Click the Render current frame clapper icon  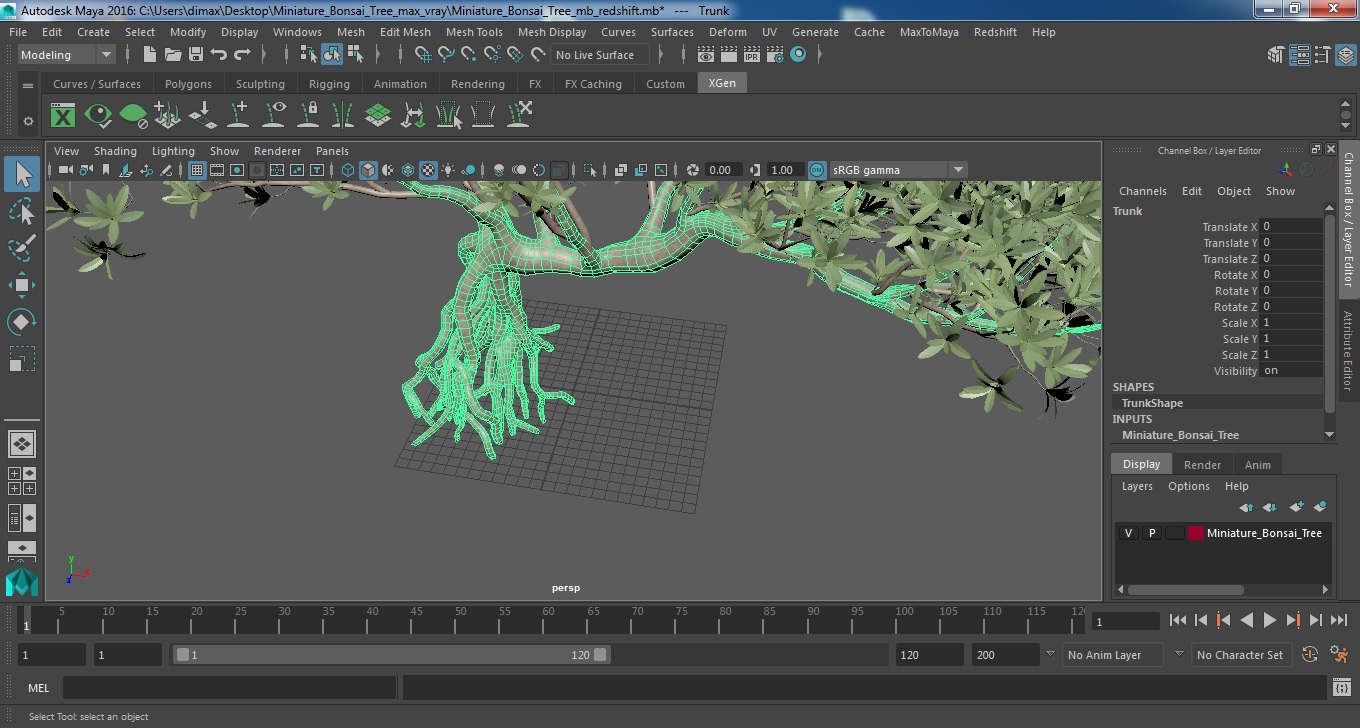tap(706, 55)
